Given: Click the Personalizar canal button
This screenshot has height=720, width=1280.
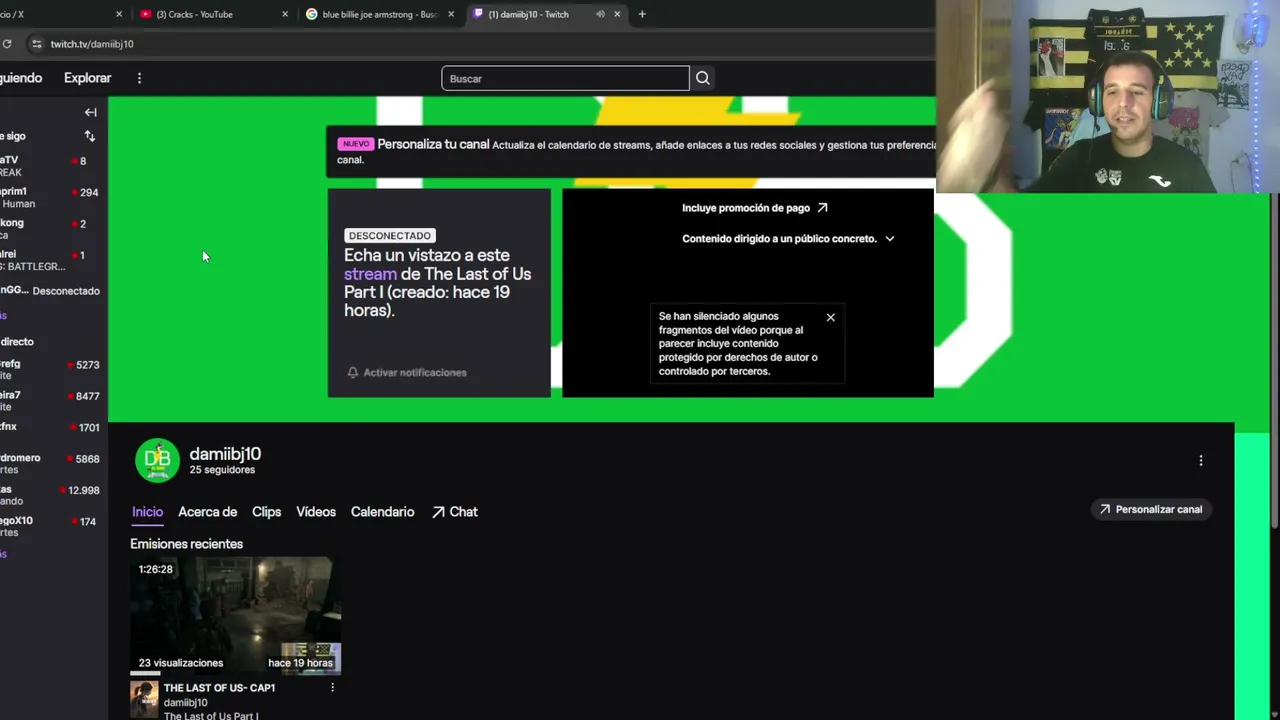Looking at the screenshot, I should pyautogui.click(x=1151, y=509).
